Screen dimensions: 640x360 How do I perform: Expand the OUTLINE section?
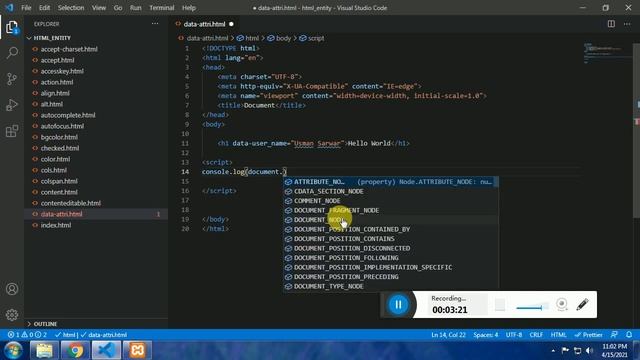click(x=45, y=324)
